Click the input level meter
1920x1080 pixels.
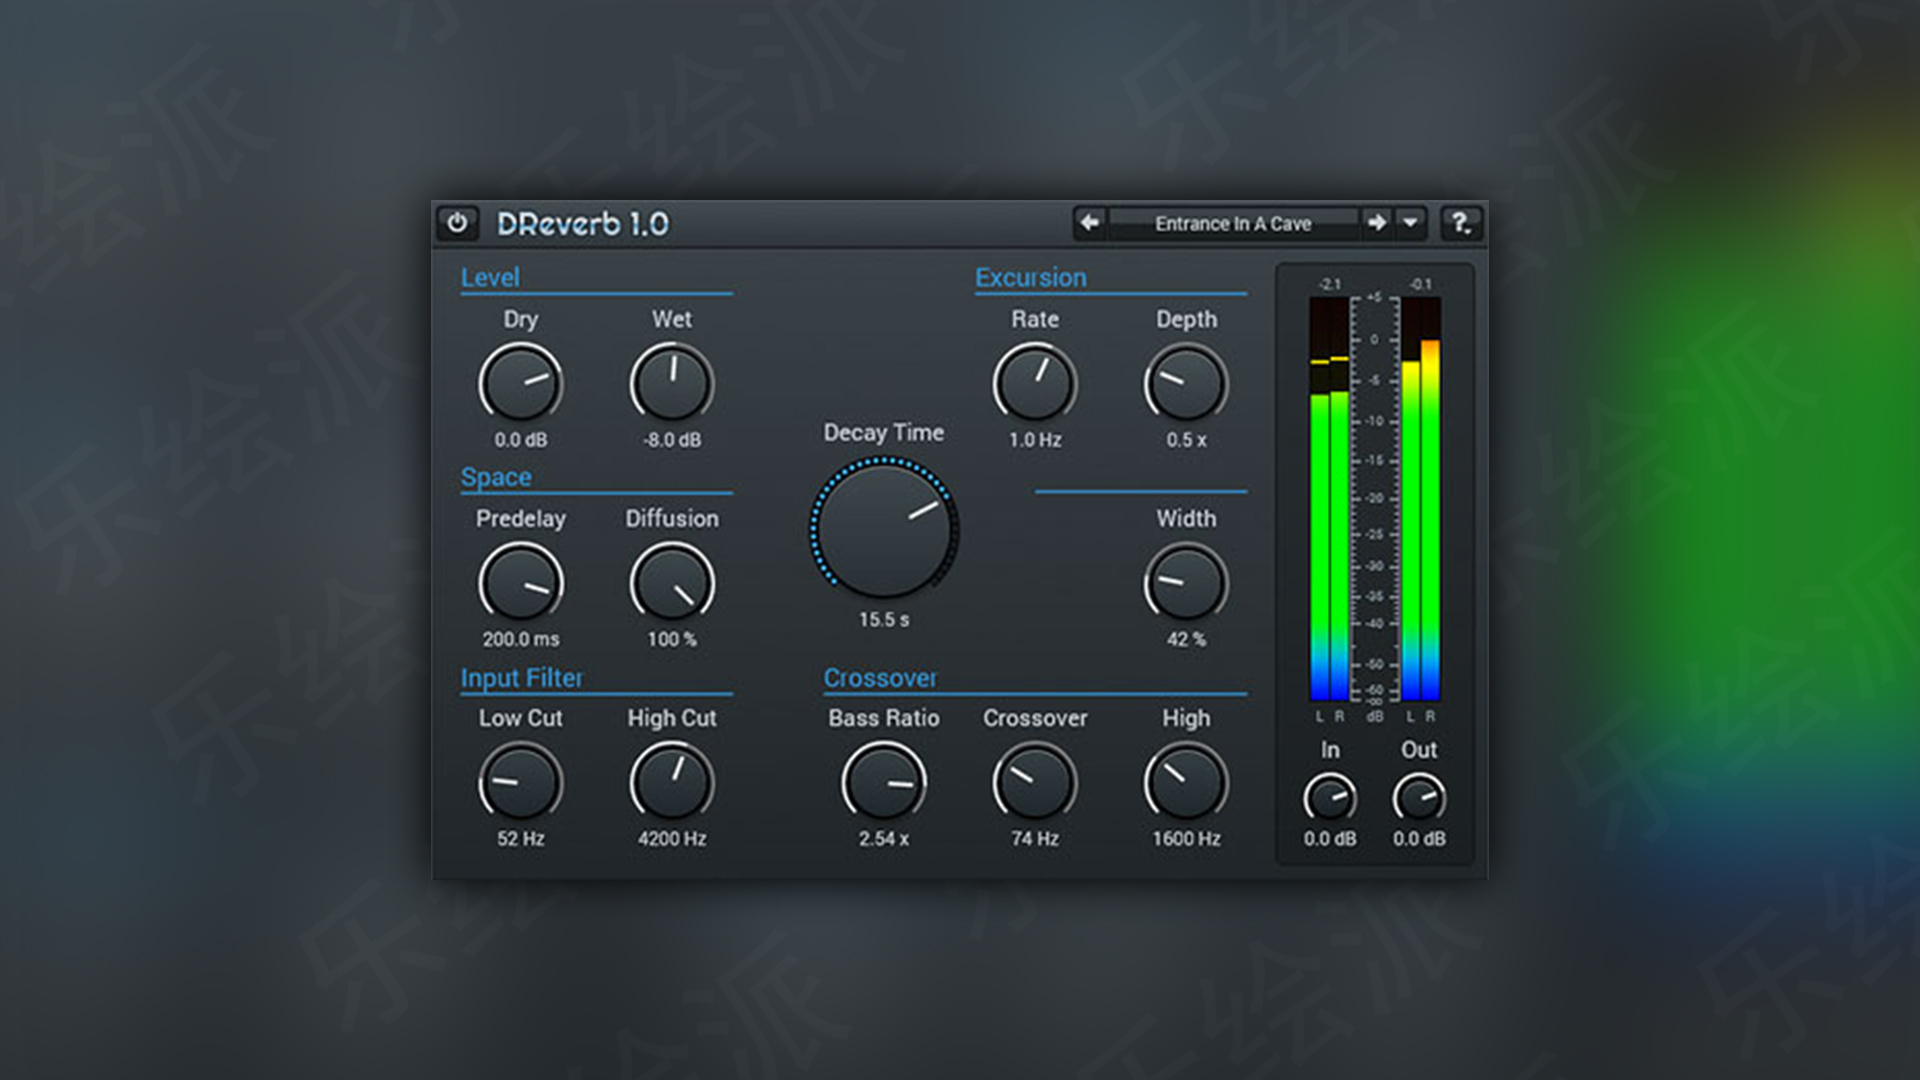pyautogui.click(x=1329, y=498)
